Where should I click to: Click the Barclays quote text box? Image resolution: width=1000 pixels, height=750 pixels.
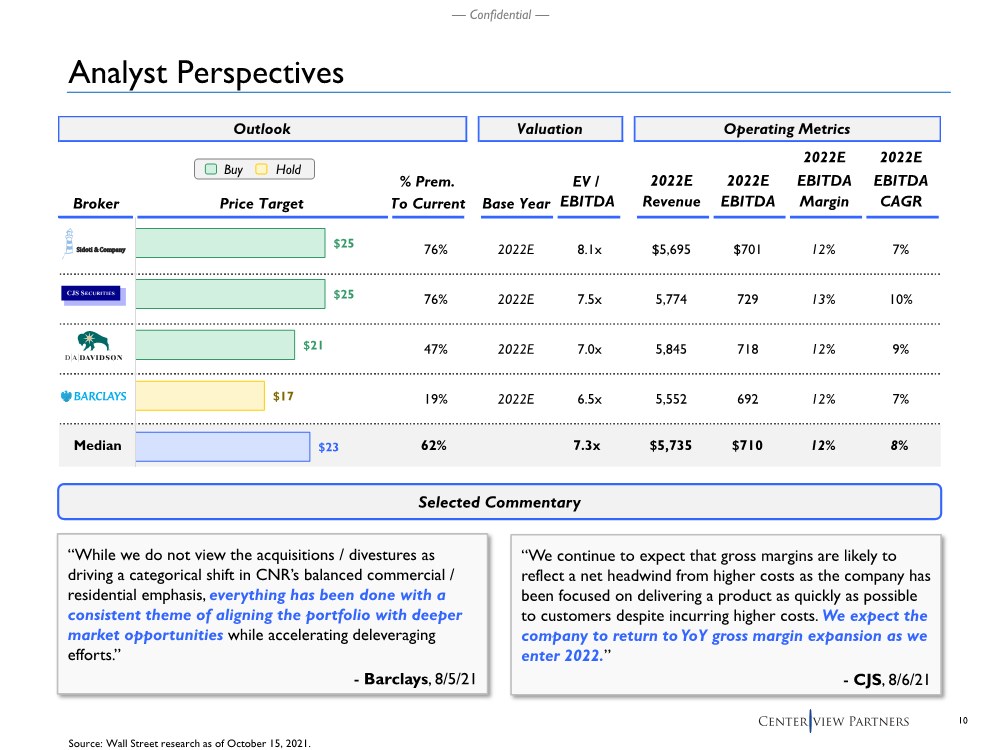point(272,613)
